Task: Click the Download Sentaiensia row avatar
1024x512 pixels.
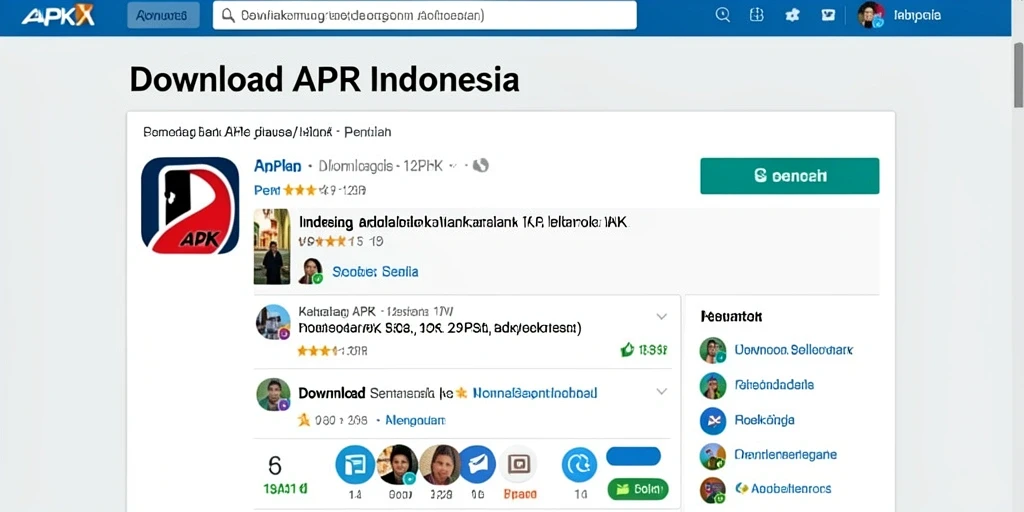Action: [x=273, y=394]
